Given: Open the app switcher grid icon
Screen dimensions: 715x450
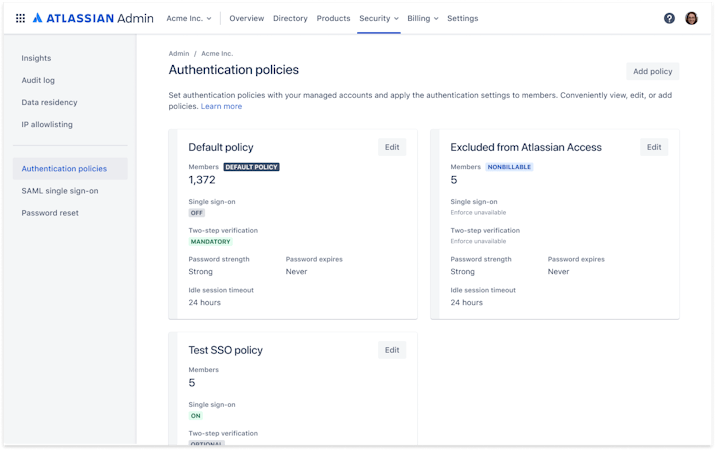Looking at the screenshot, I should coord(20,18).
